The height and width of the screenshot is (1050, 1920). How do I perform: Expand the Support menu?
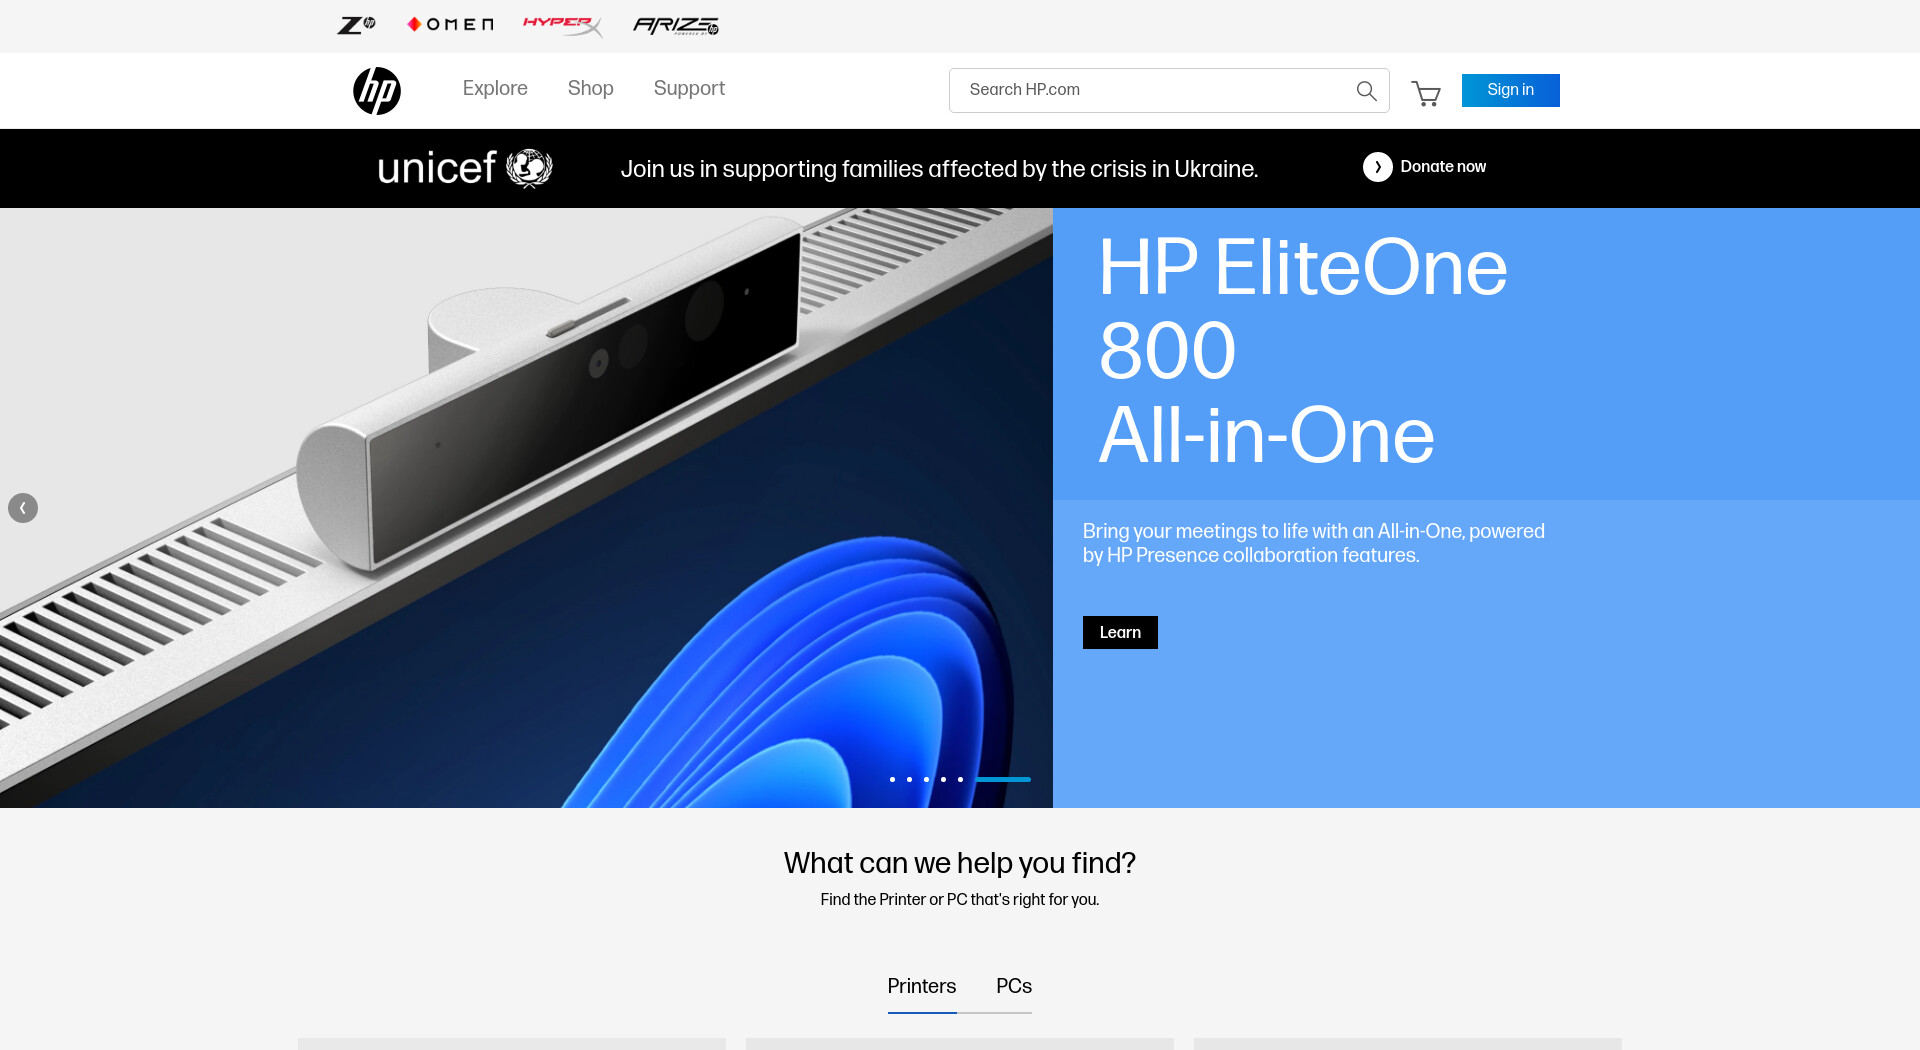pos(689,88)
